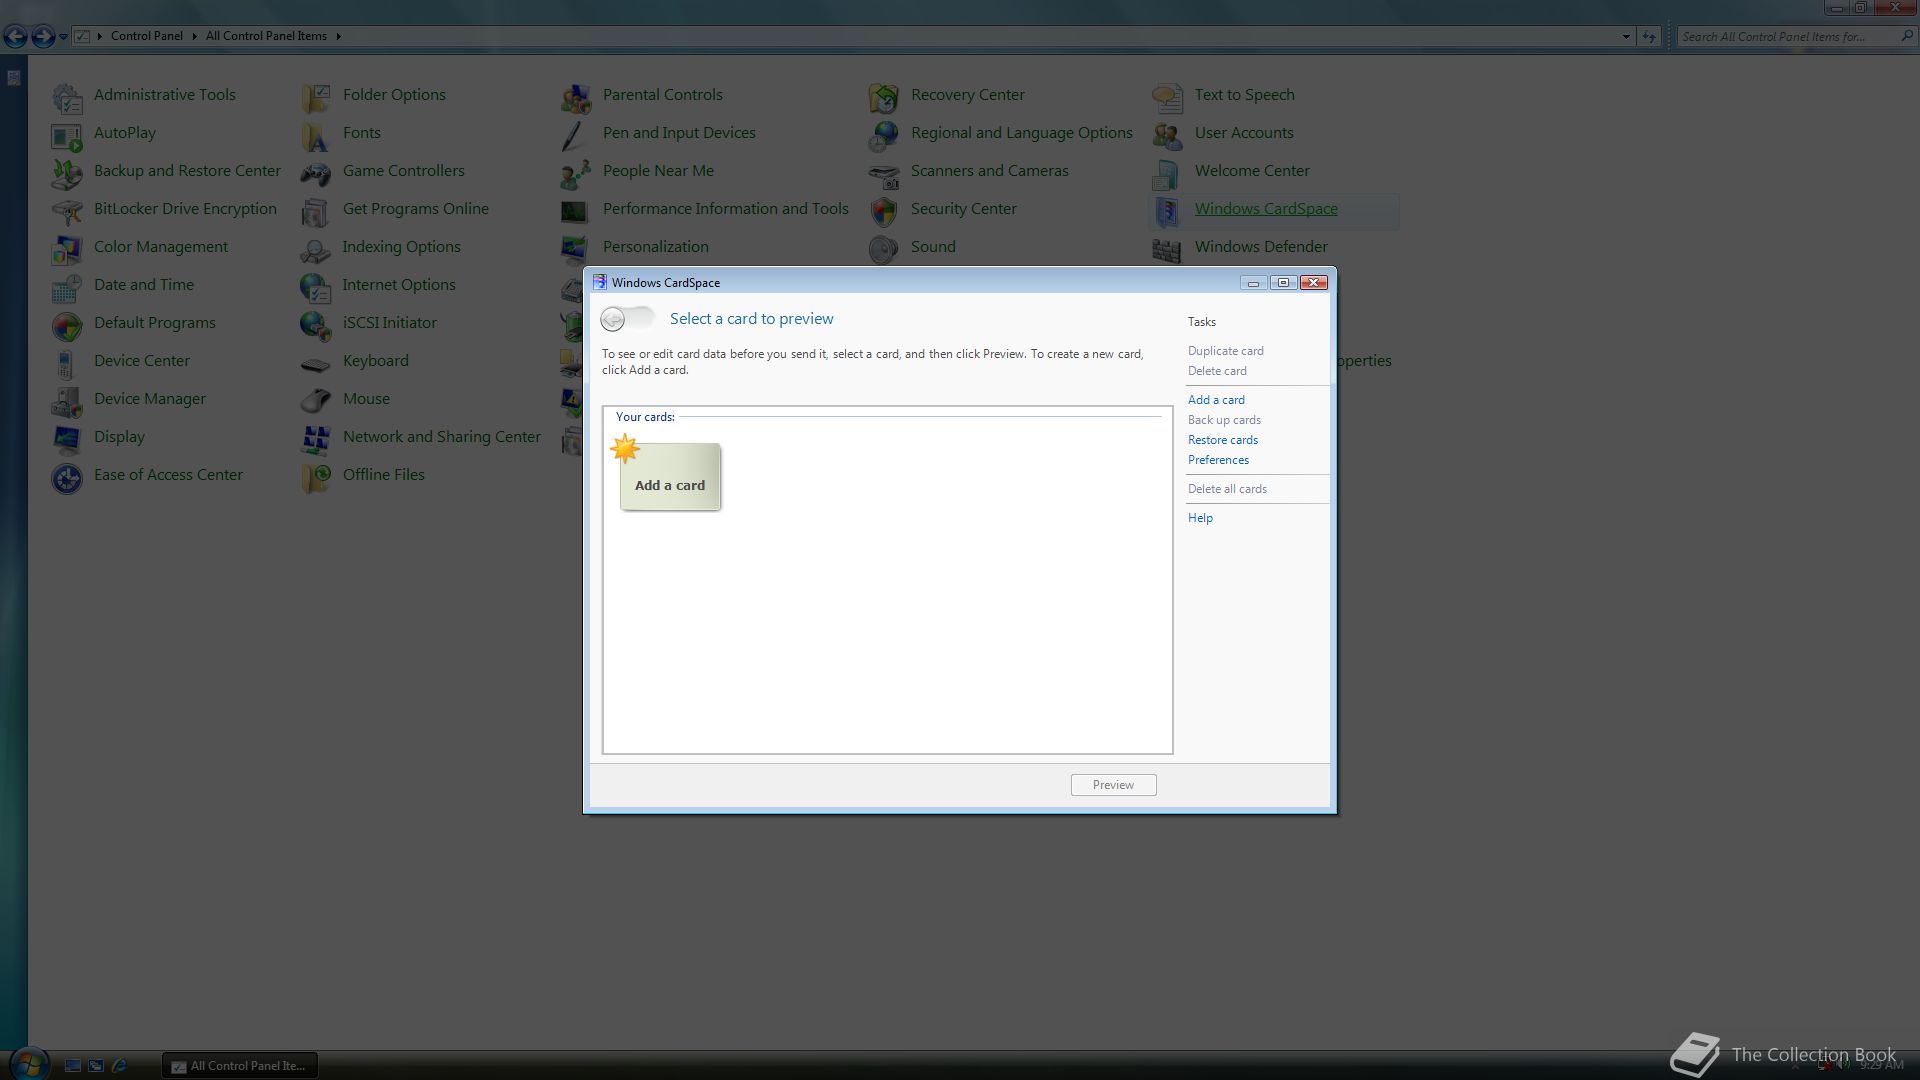Click the All Control Panel Items breadcrumb

pos(266,36)
